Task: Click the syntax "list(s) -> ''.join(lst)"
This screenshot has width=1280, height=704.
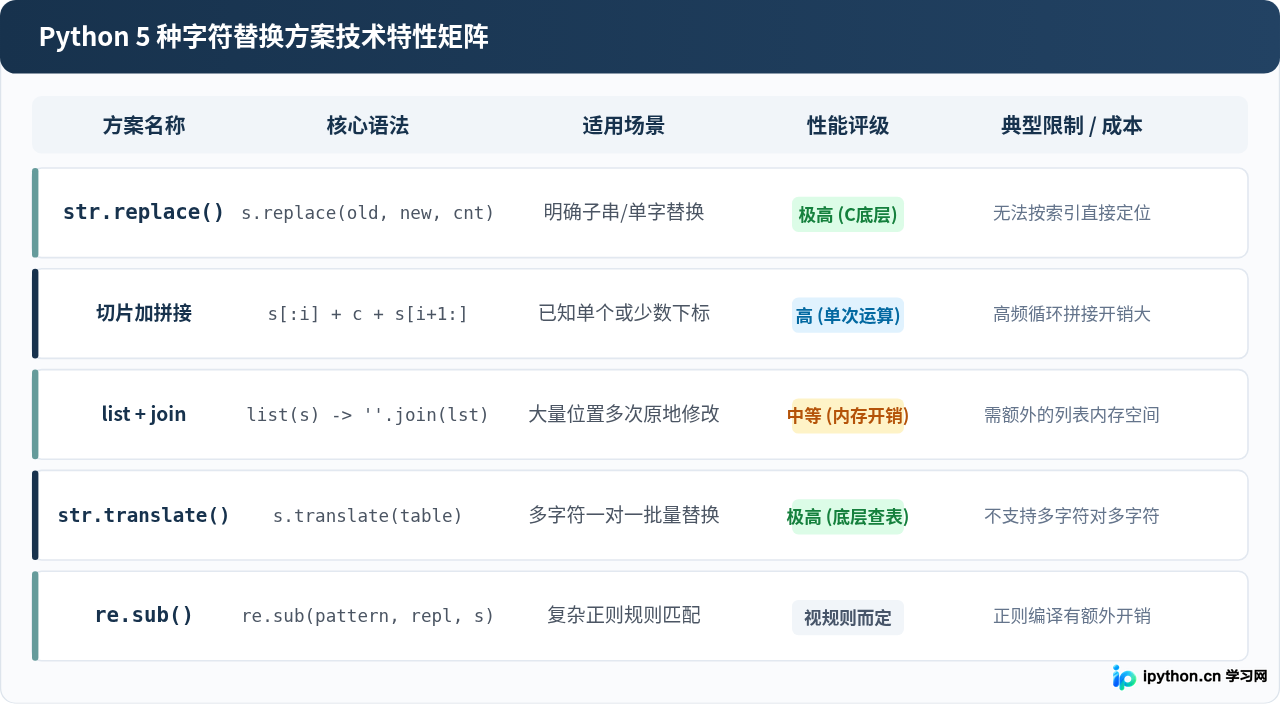Action: tap(368, 415)
